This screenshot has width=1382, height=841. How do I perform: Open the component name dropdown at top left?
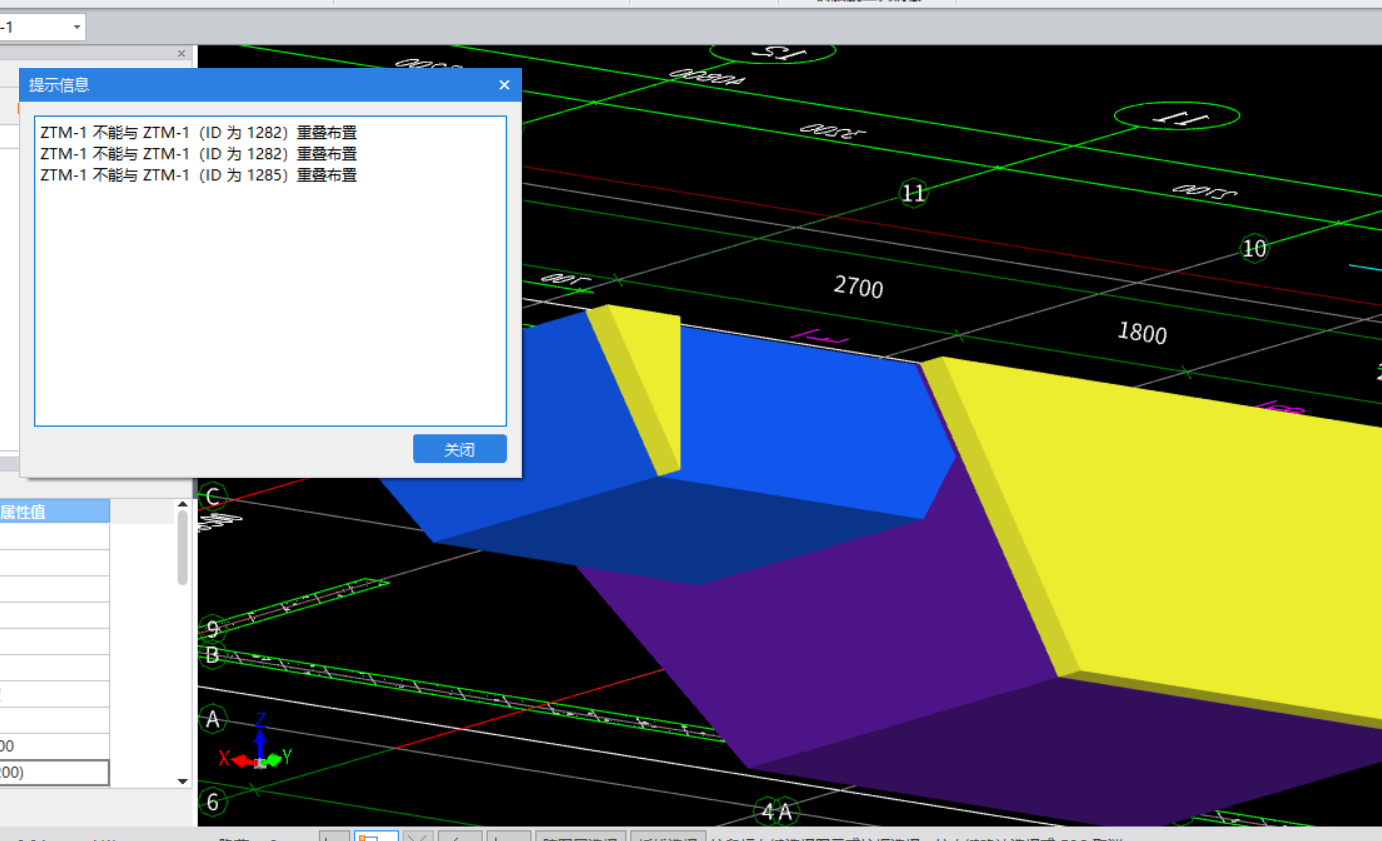tap(77, 27)
